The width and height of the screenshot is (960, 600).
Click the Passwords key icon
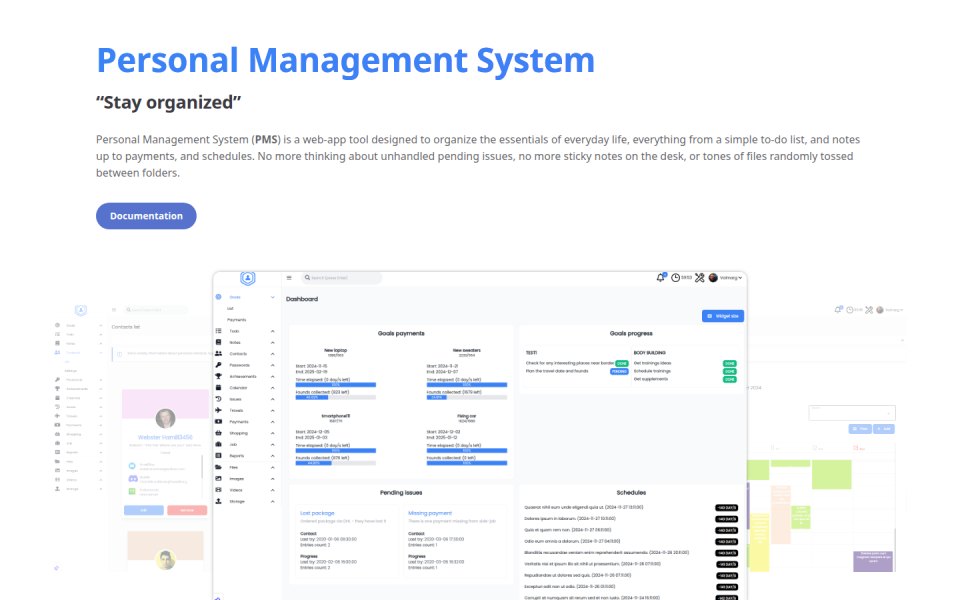coord(218,365)
